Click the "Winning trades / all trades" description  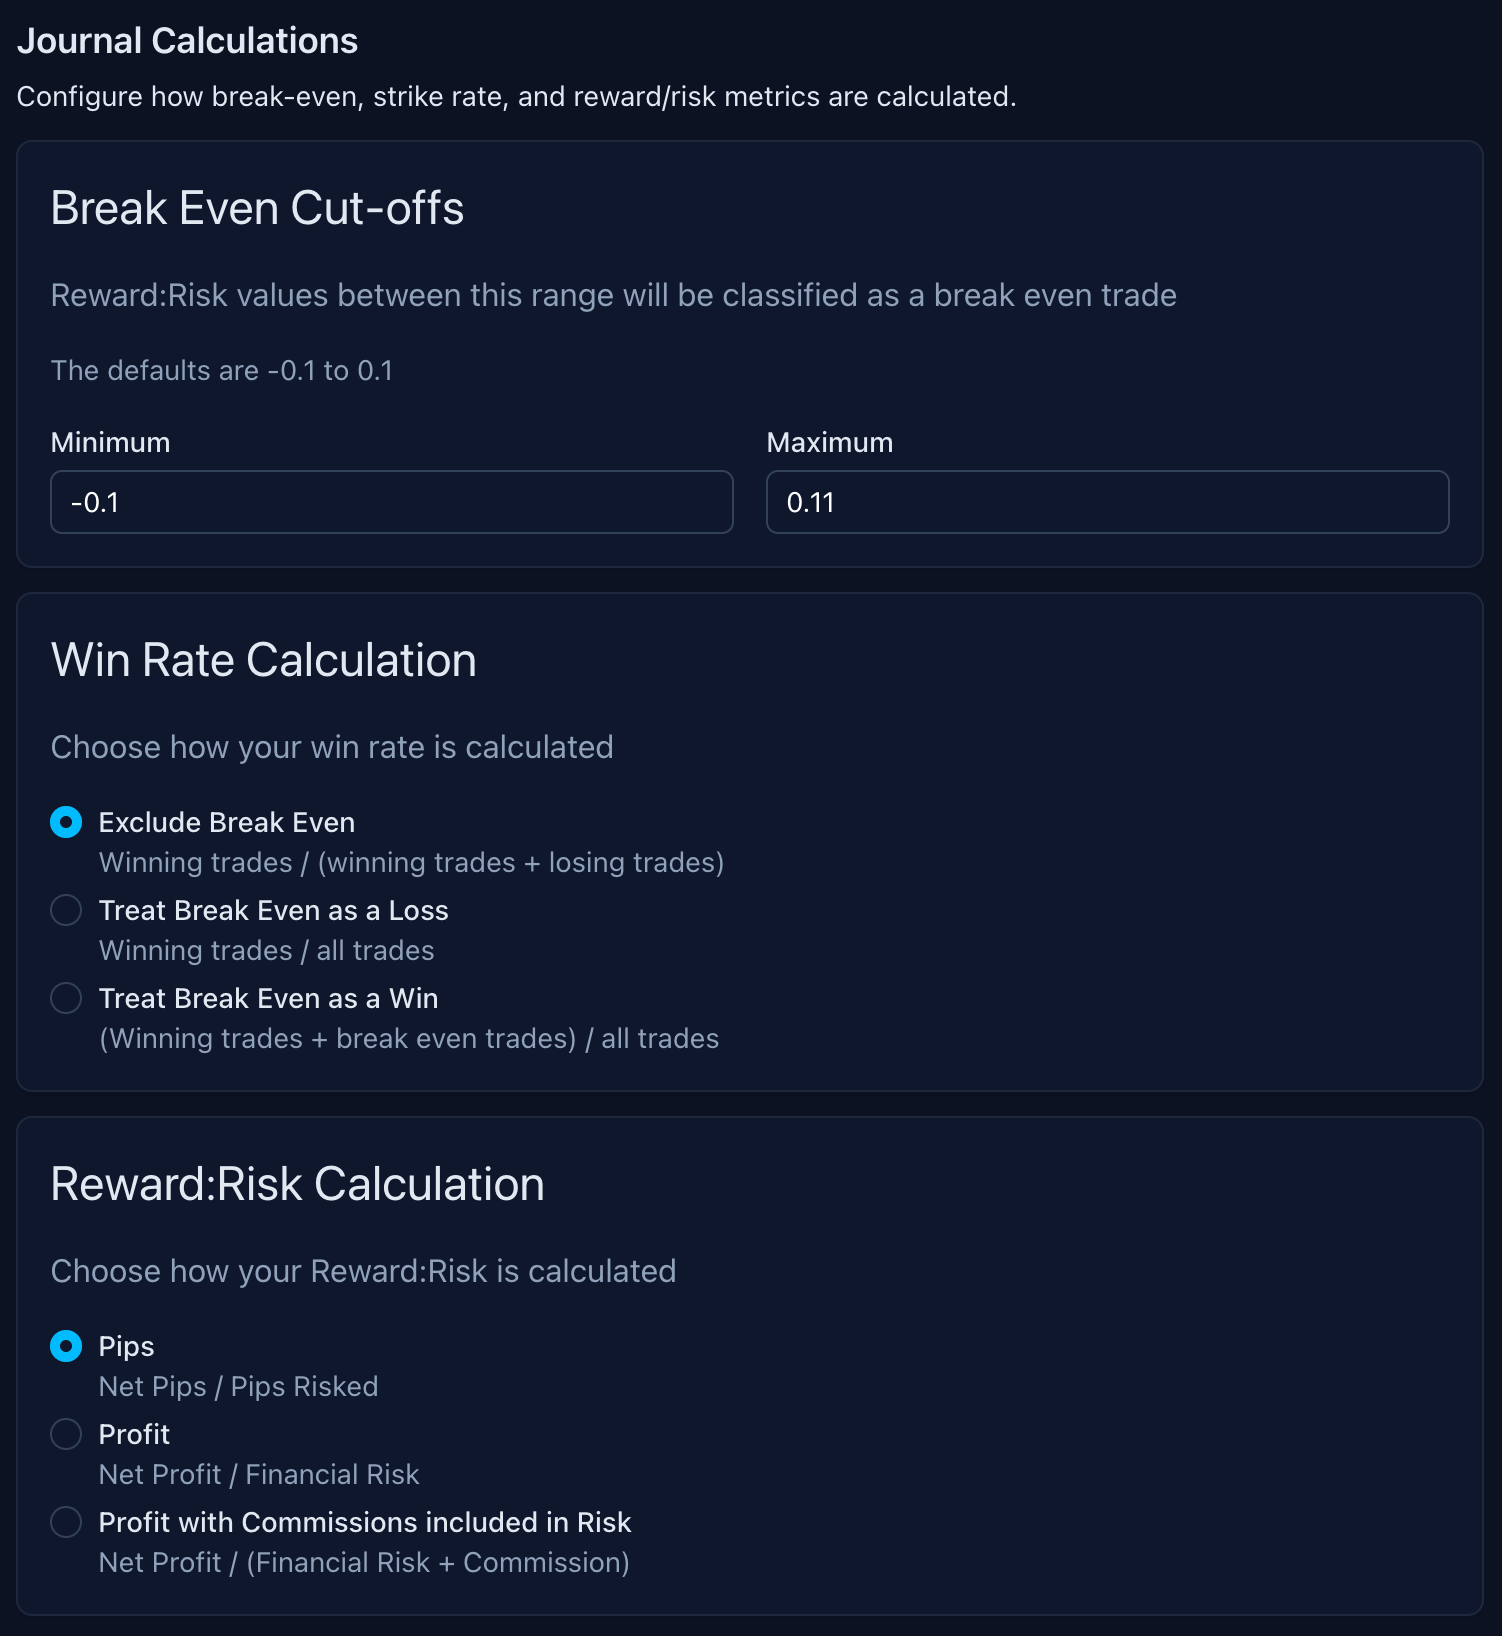click(266, 951)
